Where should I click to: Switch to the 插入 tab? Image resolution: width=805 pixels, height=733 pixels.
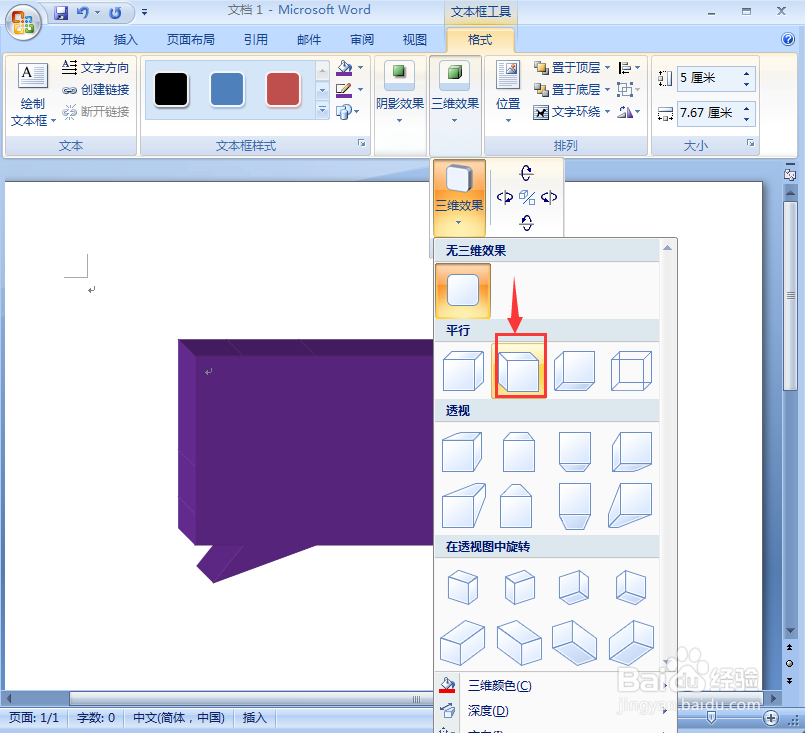tap(126, 40)
